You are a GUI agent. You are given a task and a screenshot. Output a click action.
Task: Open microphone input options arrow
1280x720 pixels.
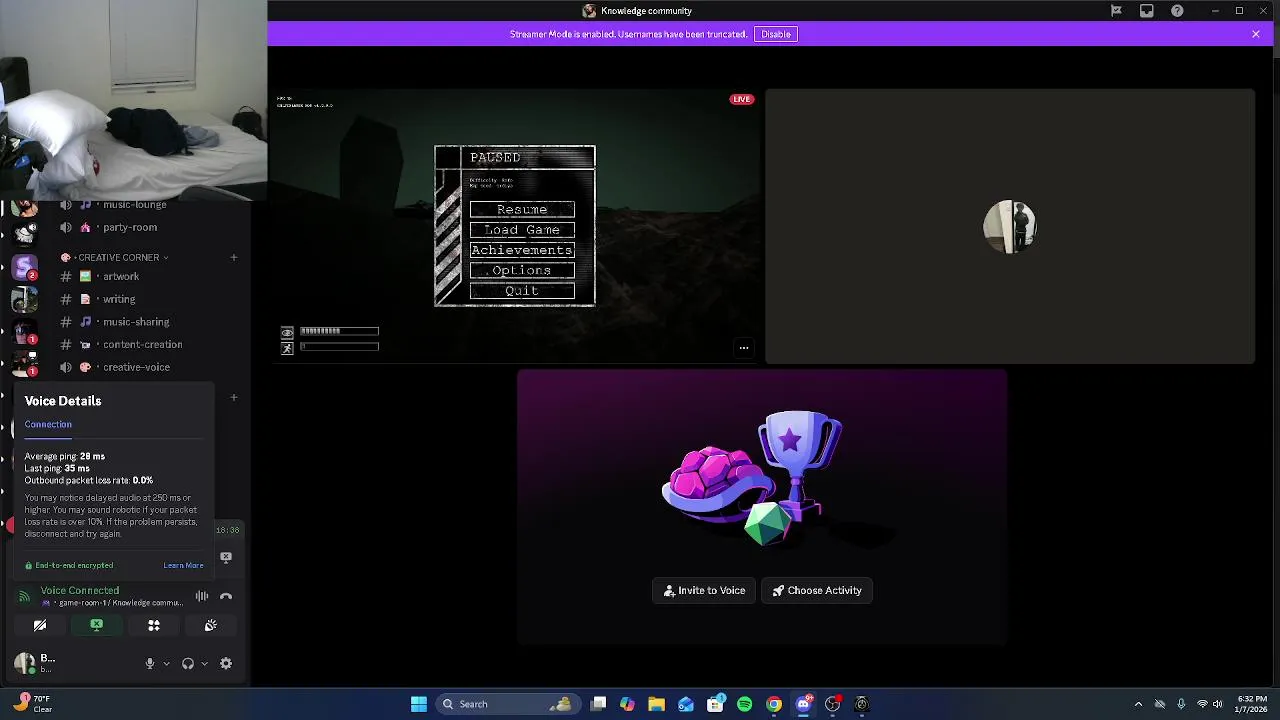(166, 663)
